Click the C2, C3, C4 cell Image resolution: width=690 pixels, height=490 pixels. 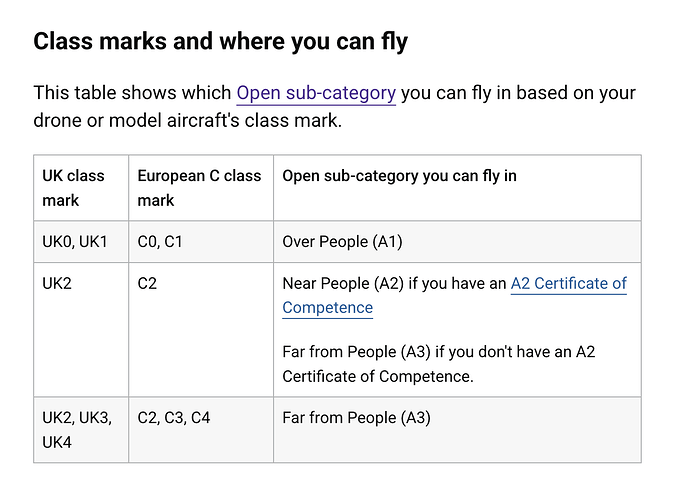coord(201,430)
